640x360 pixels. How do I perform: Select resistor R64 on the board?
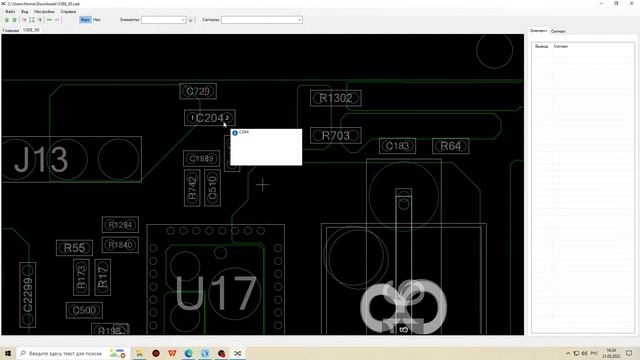[451, 146]
